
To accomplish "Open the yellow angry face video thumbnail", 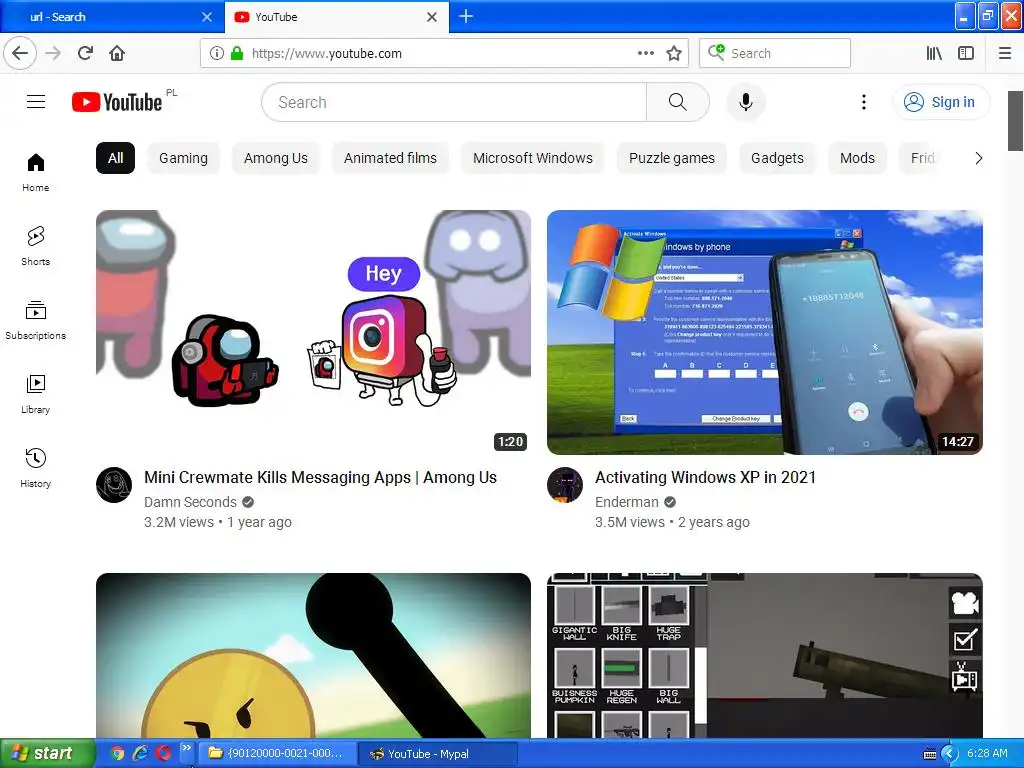I will 313,656.
